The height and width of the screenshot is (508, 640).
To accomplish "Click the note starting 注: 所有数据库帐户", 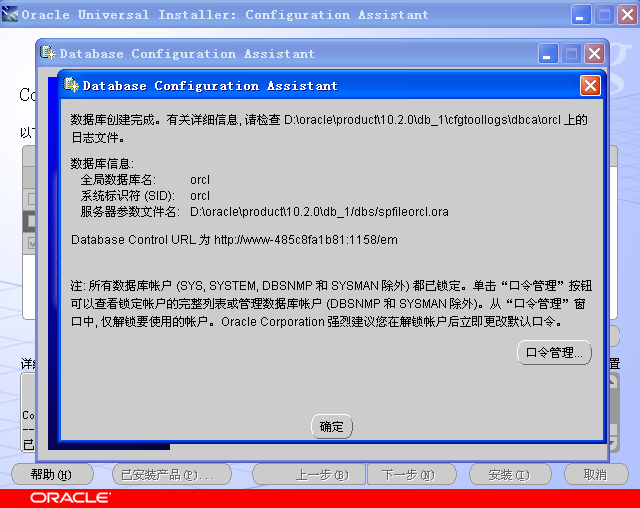I will pos(331,304).
